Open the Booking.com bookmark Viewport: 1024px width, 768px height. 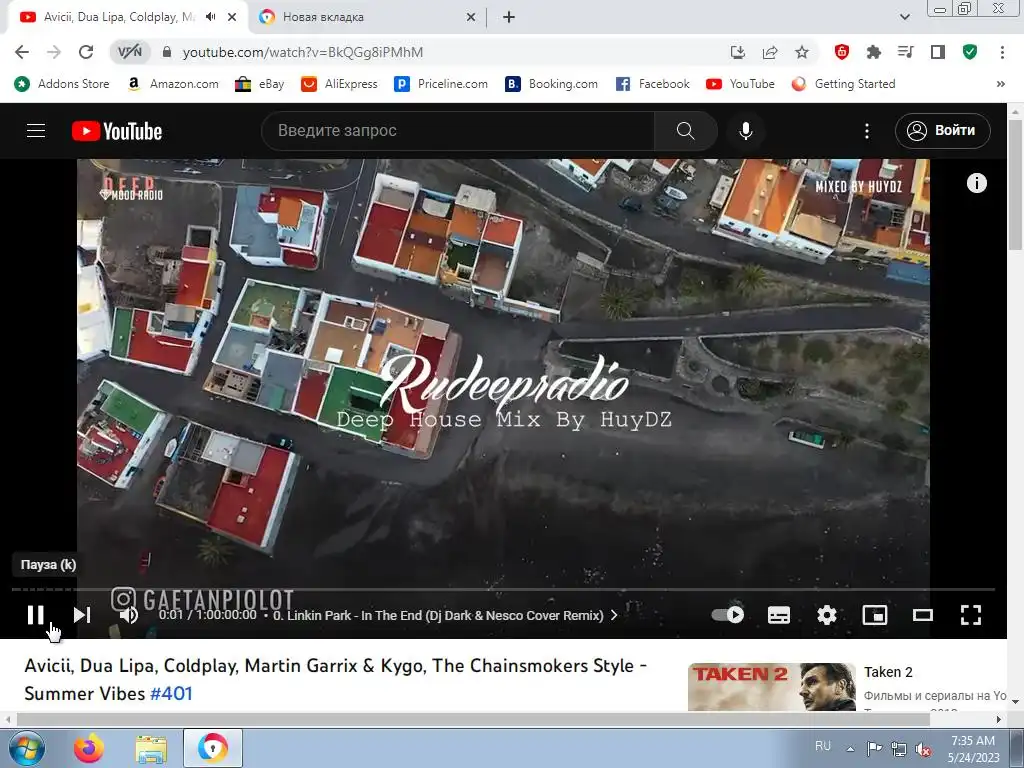552,84
